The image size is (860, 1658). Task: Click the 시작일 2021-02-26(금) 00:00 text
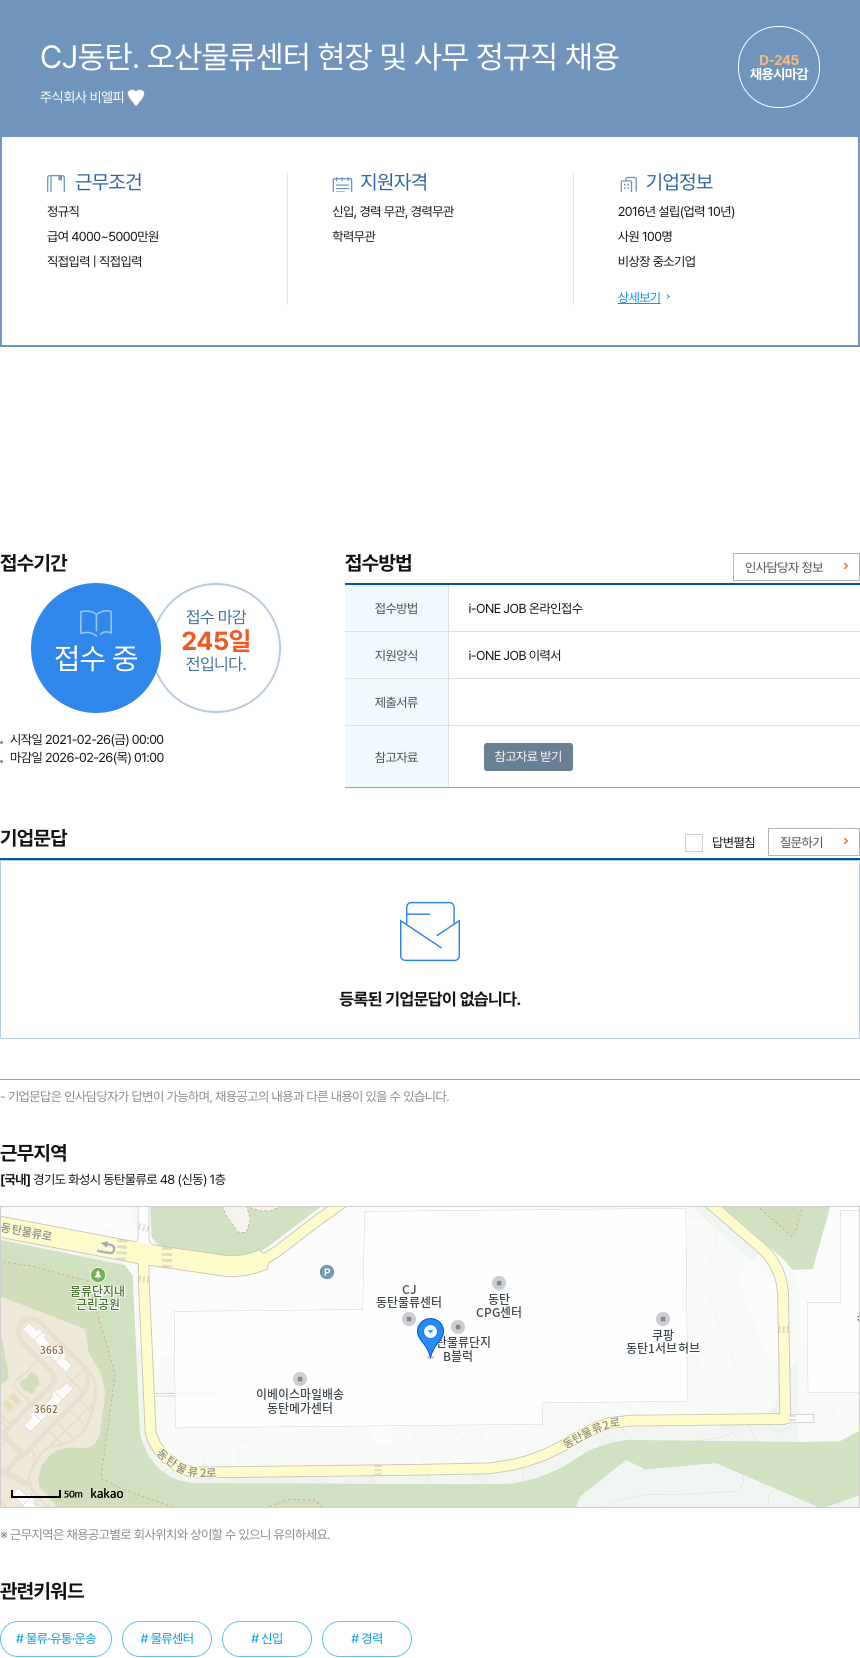tap(87, 739)
